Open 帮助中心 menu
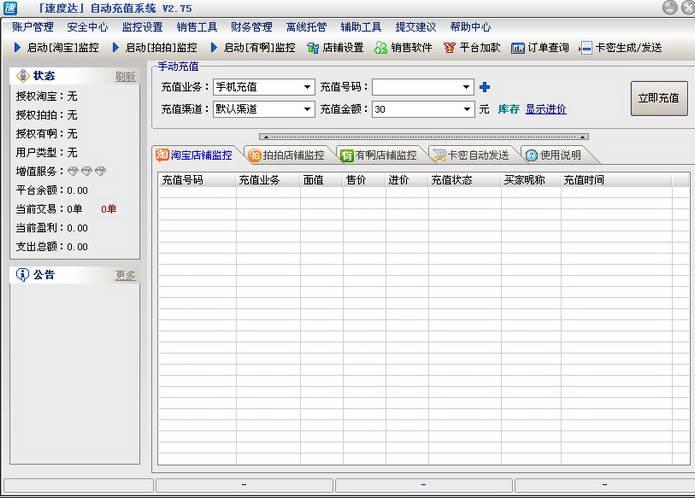Screen dimensions: 695x498 tap(470, 27)
